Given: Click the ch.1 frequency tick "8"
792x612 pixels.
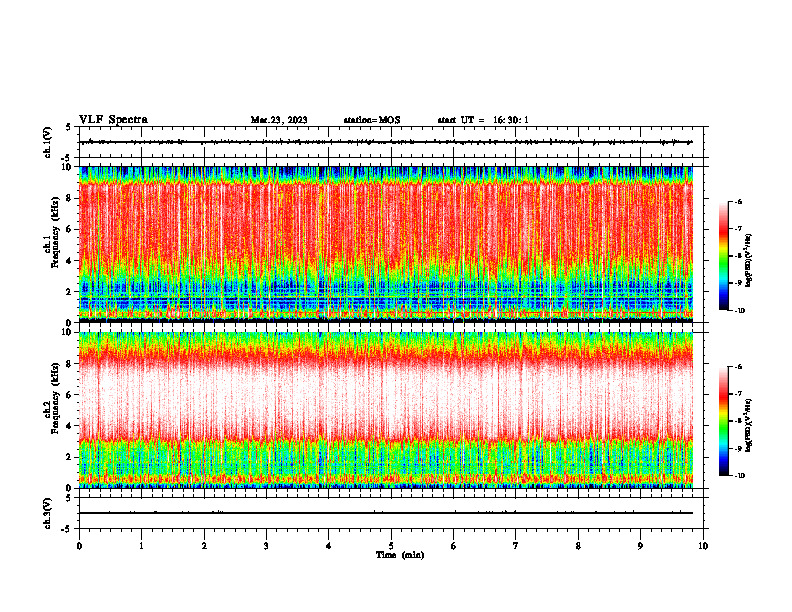Looking at the screenshot, I should 70,198.
